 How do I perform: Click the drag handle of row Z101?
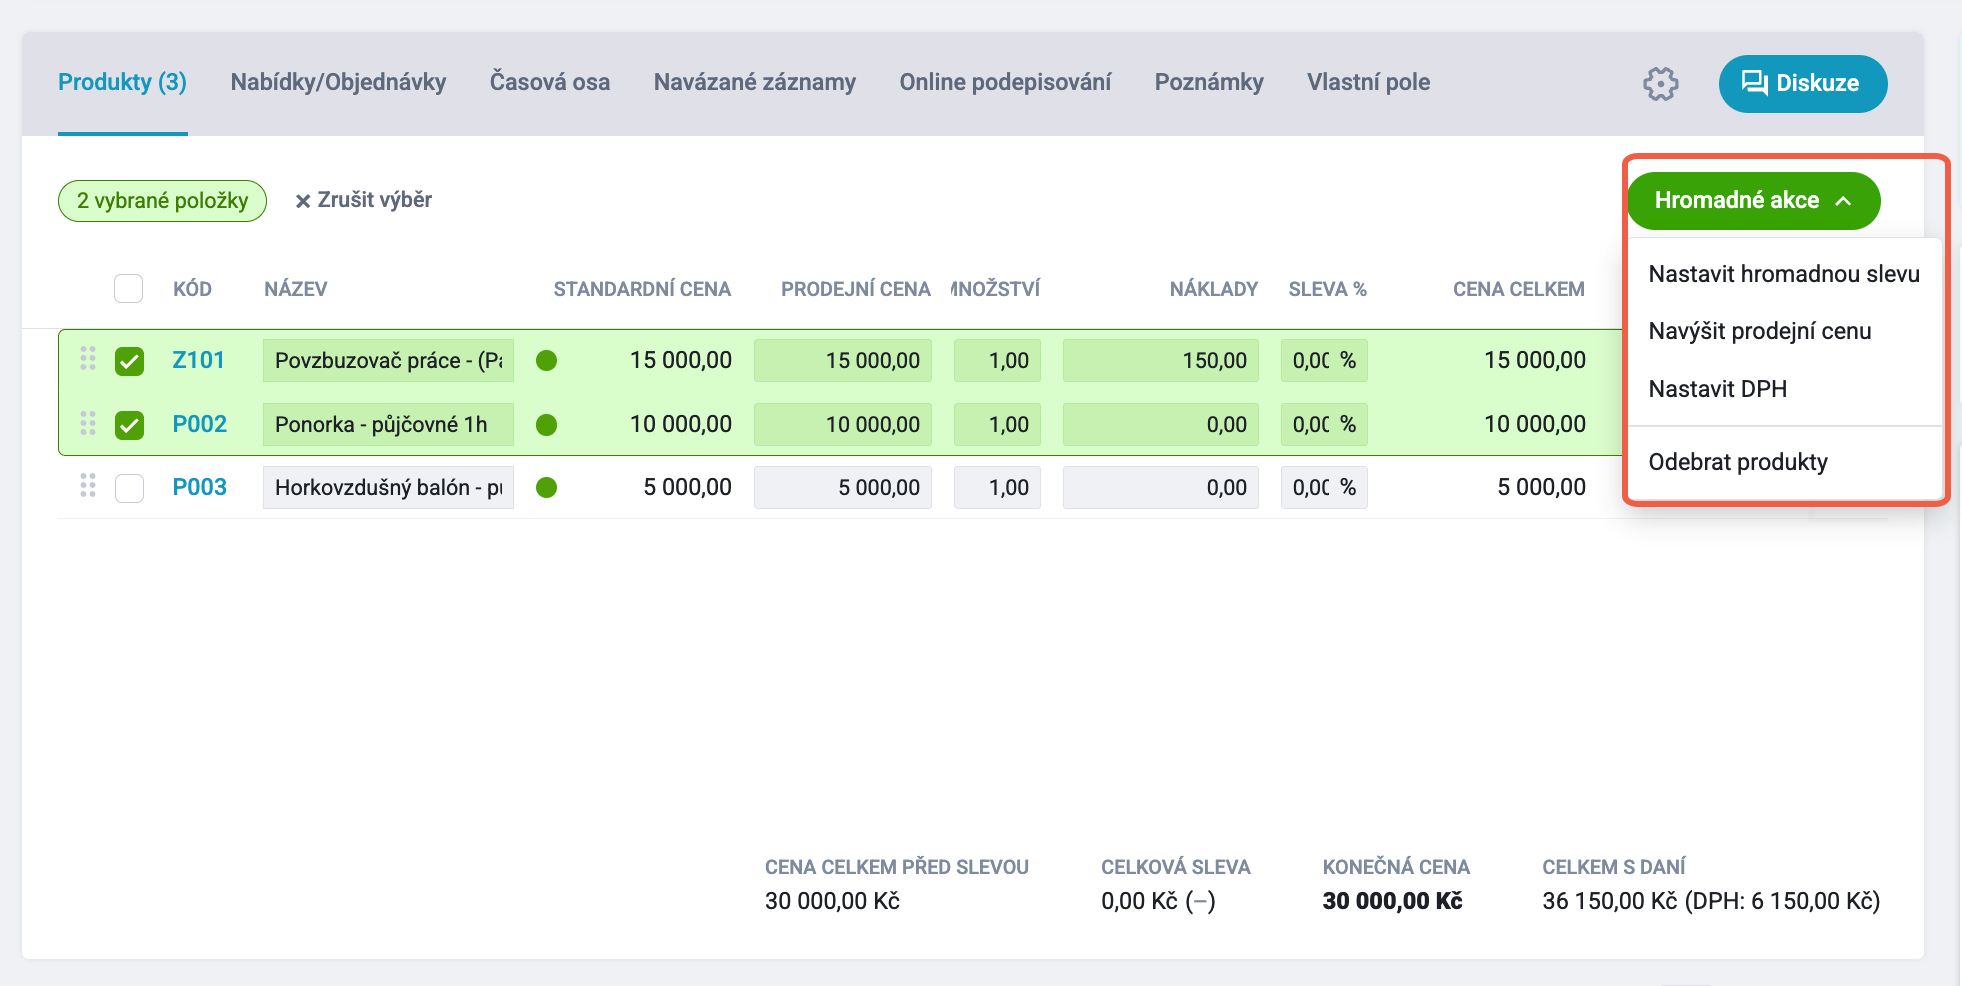tap(88, 359)
